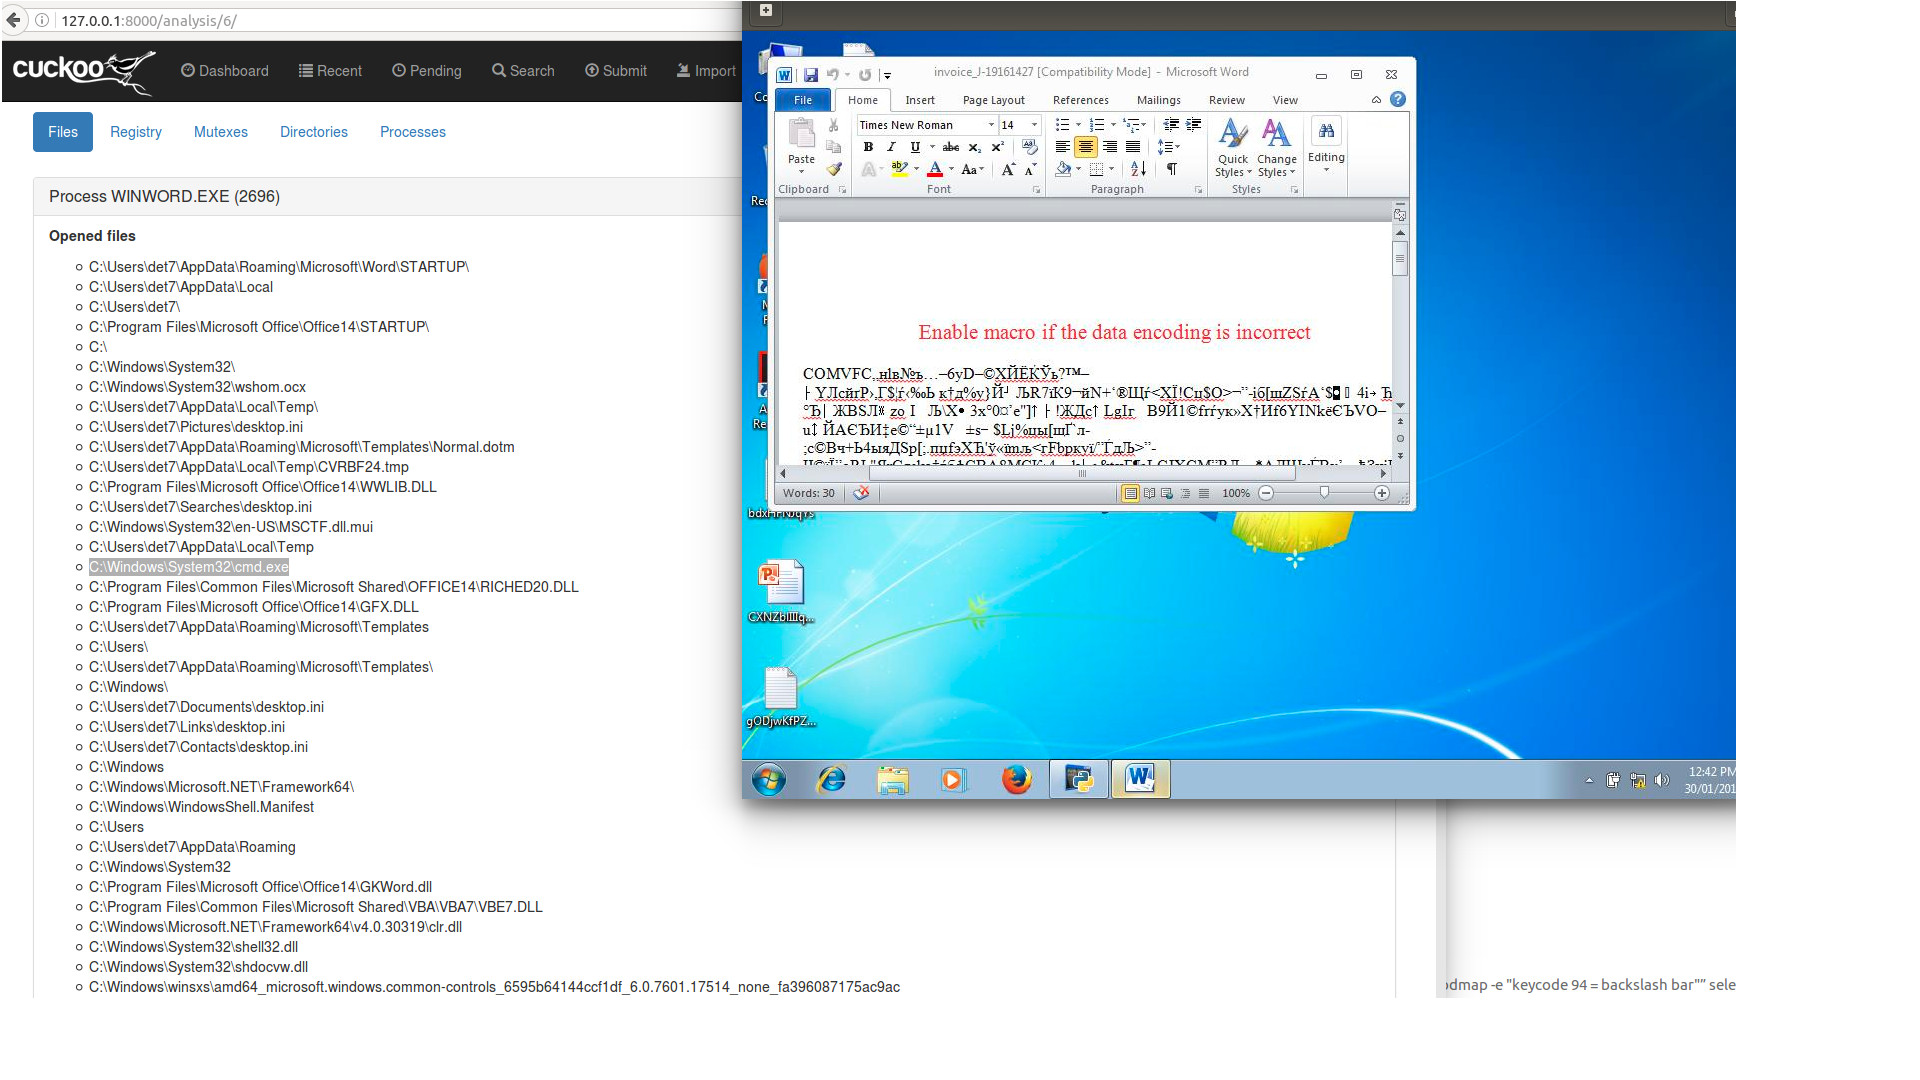The image size is (1920, 1080).
Task: Click the Firefox icon in Windows taskbar
Action: 1016,779
